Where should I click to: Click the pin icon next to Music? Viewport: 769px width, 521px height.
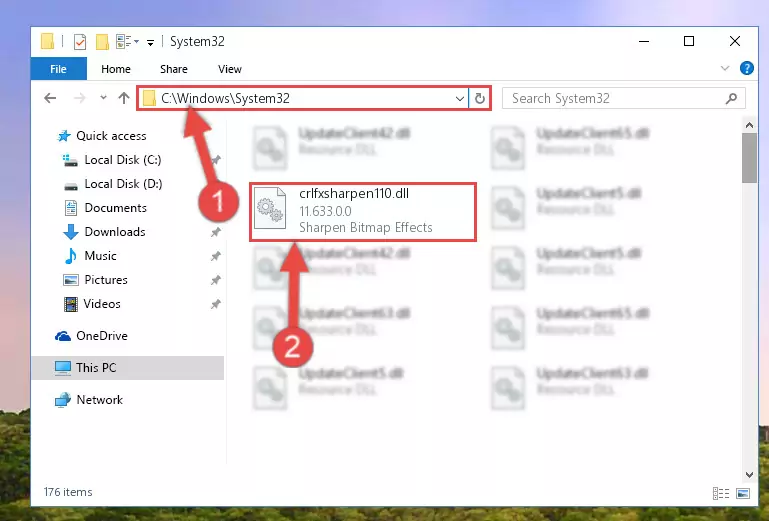[215, 256]
